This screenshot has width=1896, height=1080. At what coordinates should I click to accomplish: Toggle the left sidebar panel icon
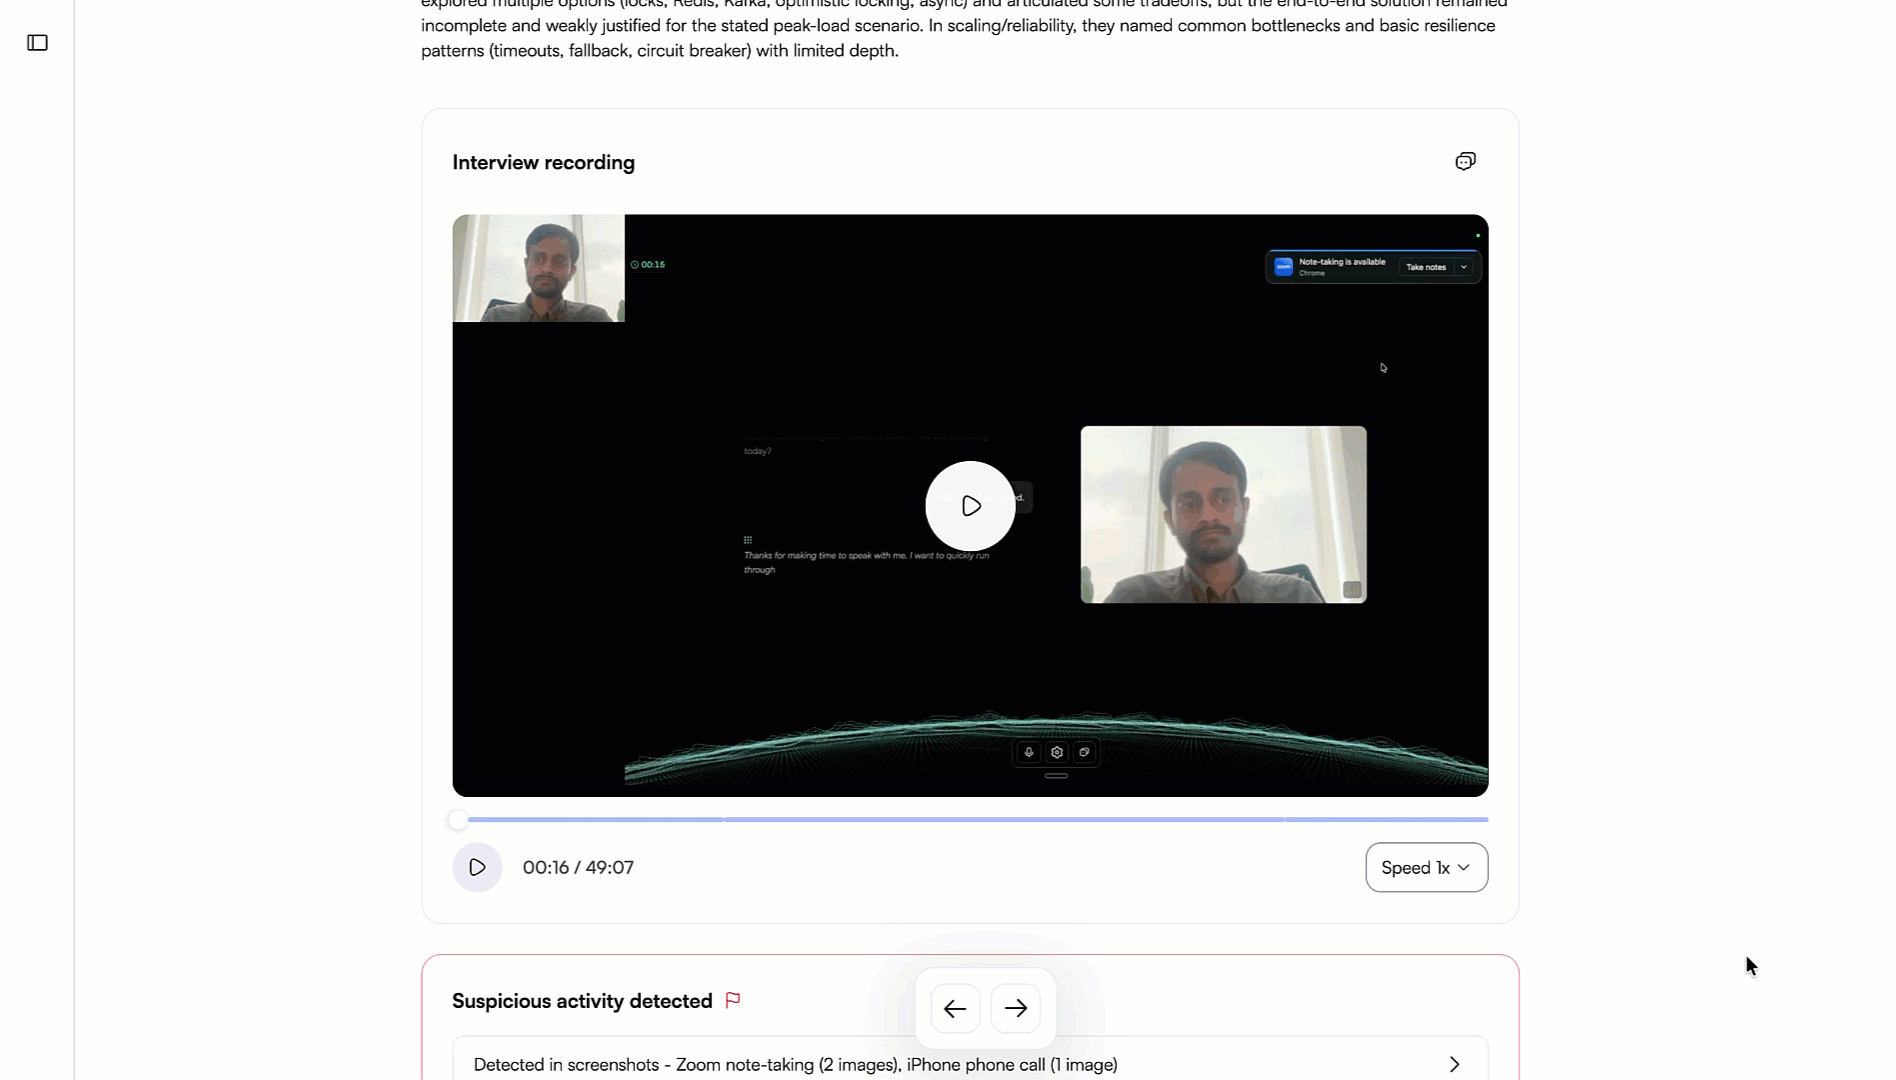click(x=37, y=43)
